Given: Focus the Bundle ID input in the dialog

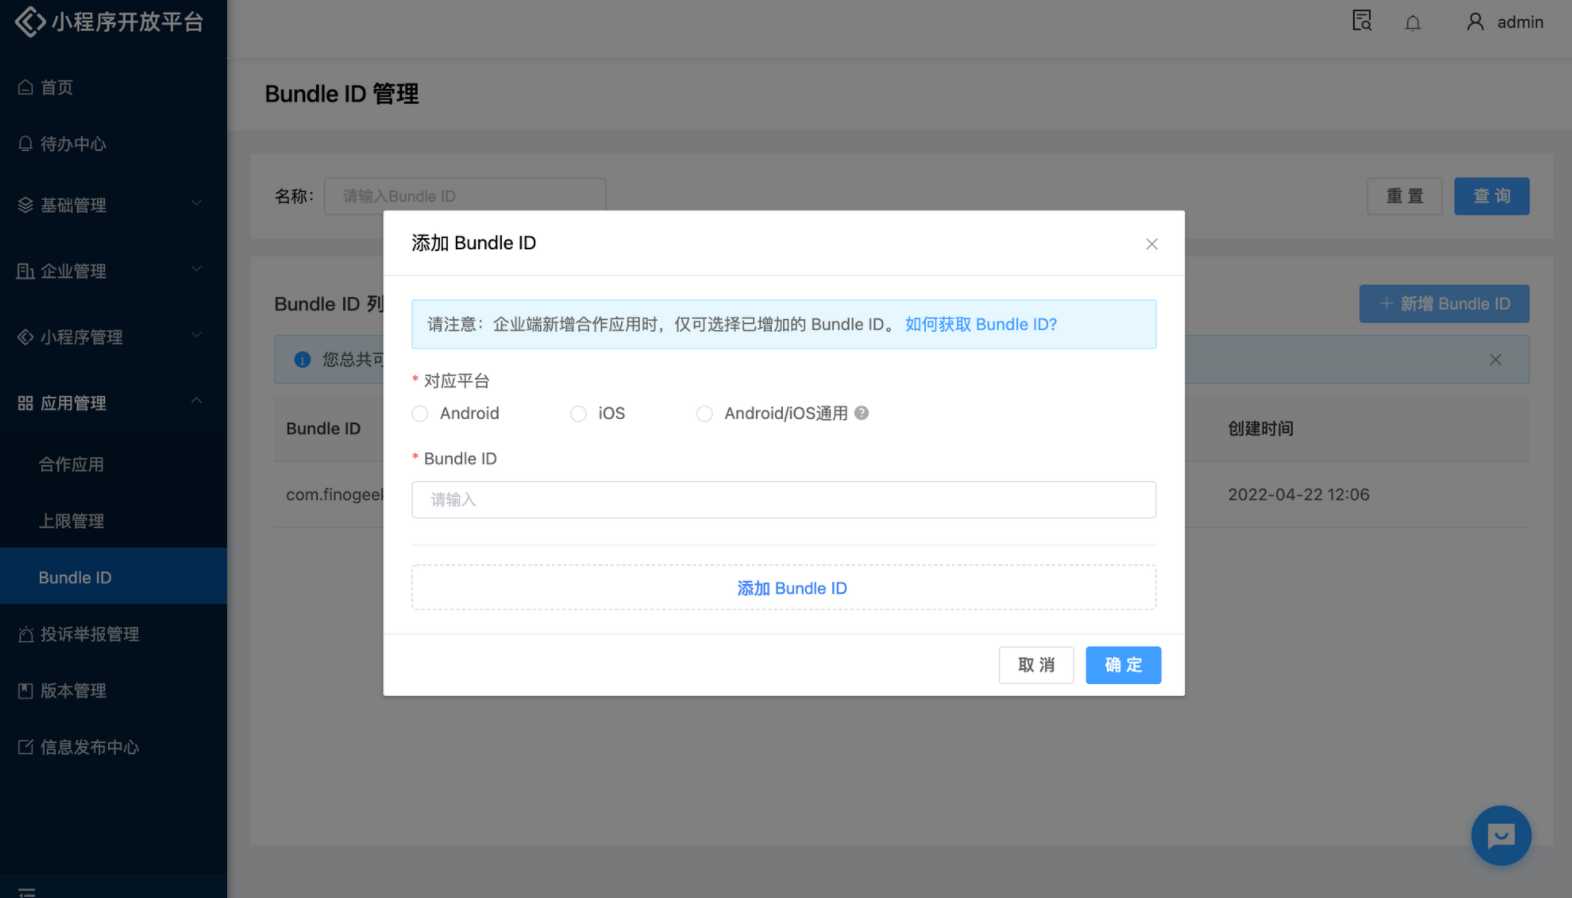Looking at the screenshot, I should click(784, 500).
